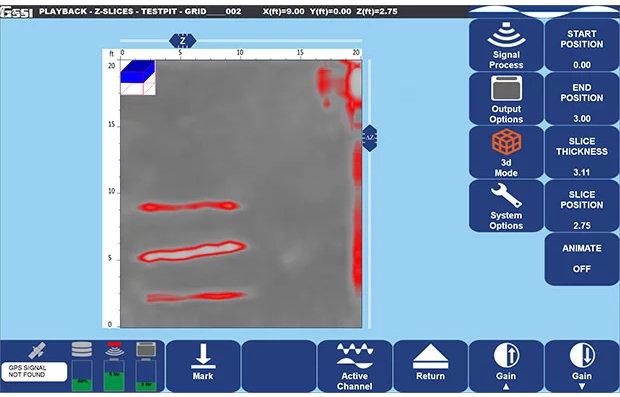620x397 pixels.
Task: Click the GPS SIGNAL NOT FOUND status
Action: (x=34, y=371)
